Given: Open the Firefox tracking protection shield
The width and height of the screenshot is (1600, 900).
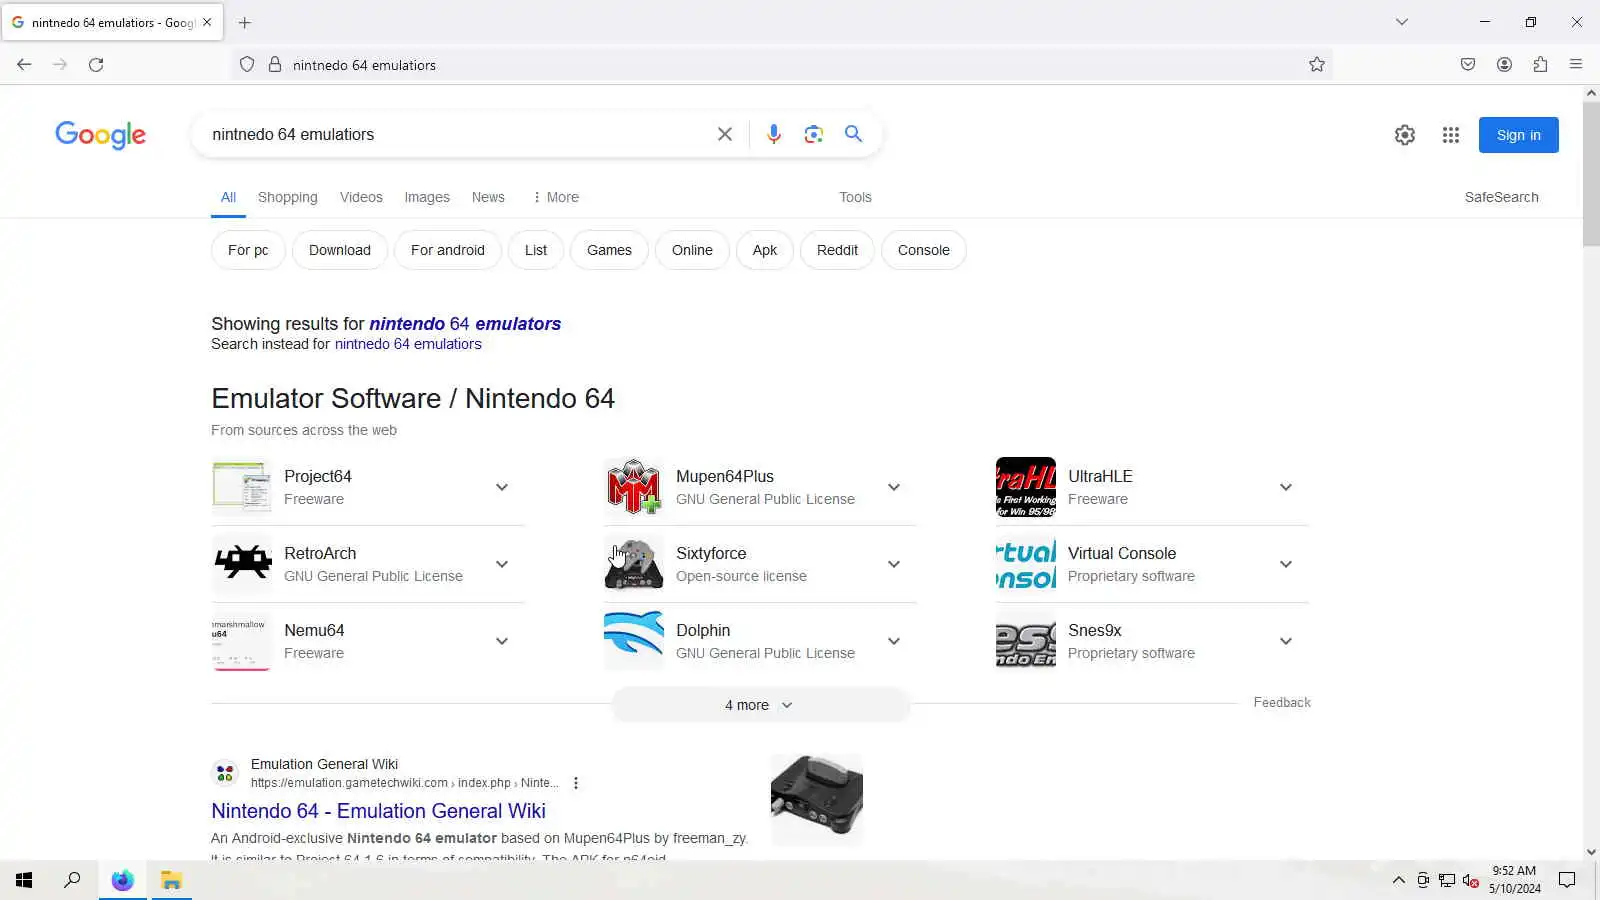Looking at the screenshot, I should (247, 64).
